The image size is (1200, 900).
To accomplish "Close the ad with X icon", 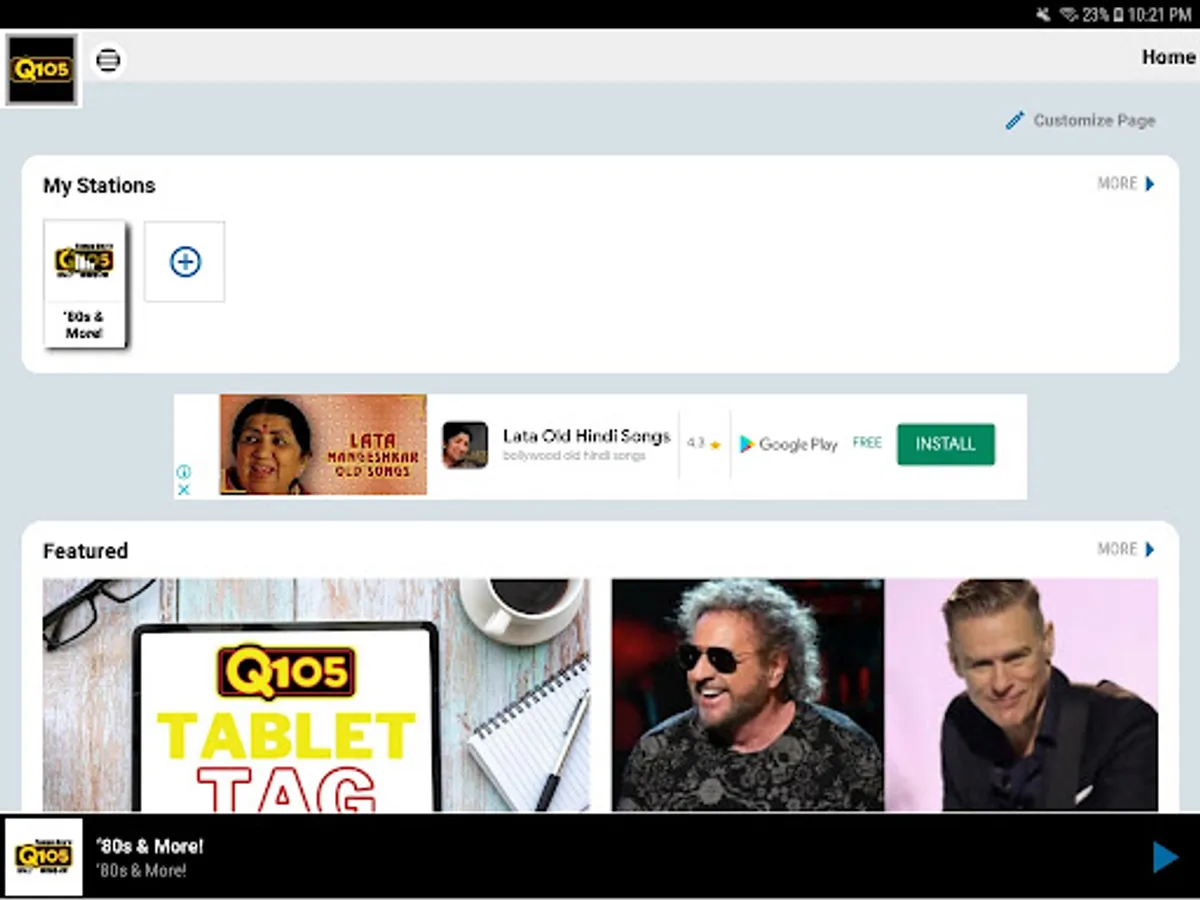I will 184,489.
